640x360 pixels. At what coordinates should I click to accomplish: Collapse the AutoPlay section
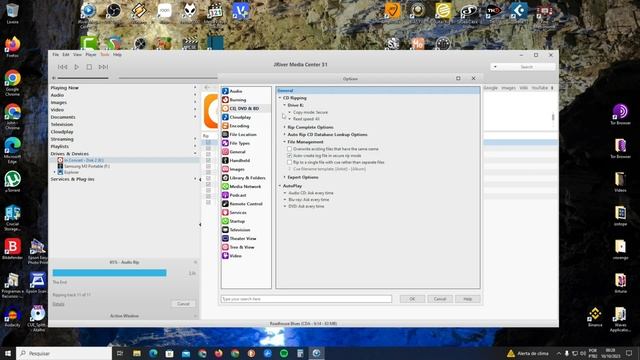[280, 186]
